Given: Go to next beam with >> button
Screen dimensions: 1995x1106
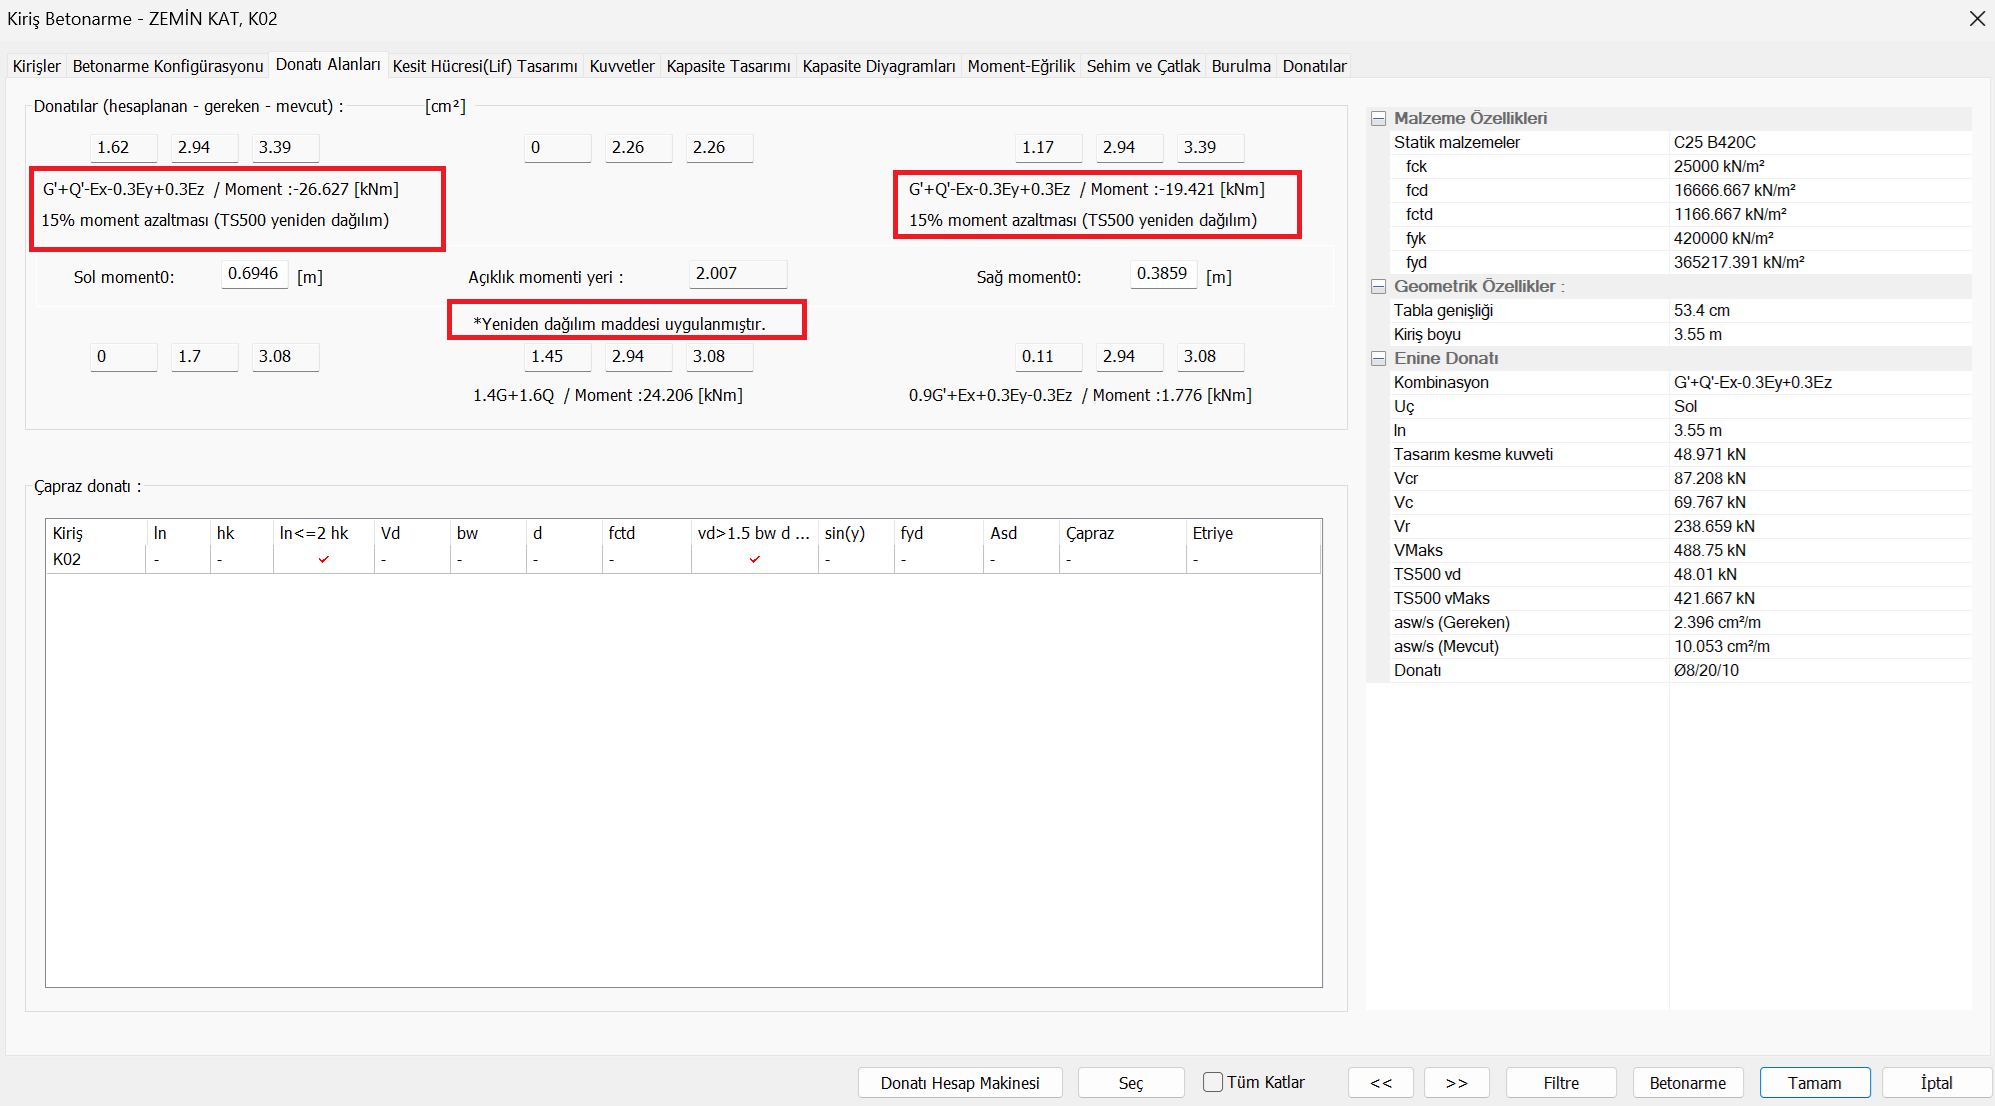Looking at the screenshot, I should pyautogui.click(x=1456, y=1083).
